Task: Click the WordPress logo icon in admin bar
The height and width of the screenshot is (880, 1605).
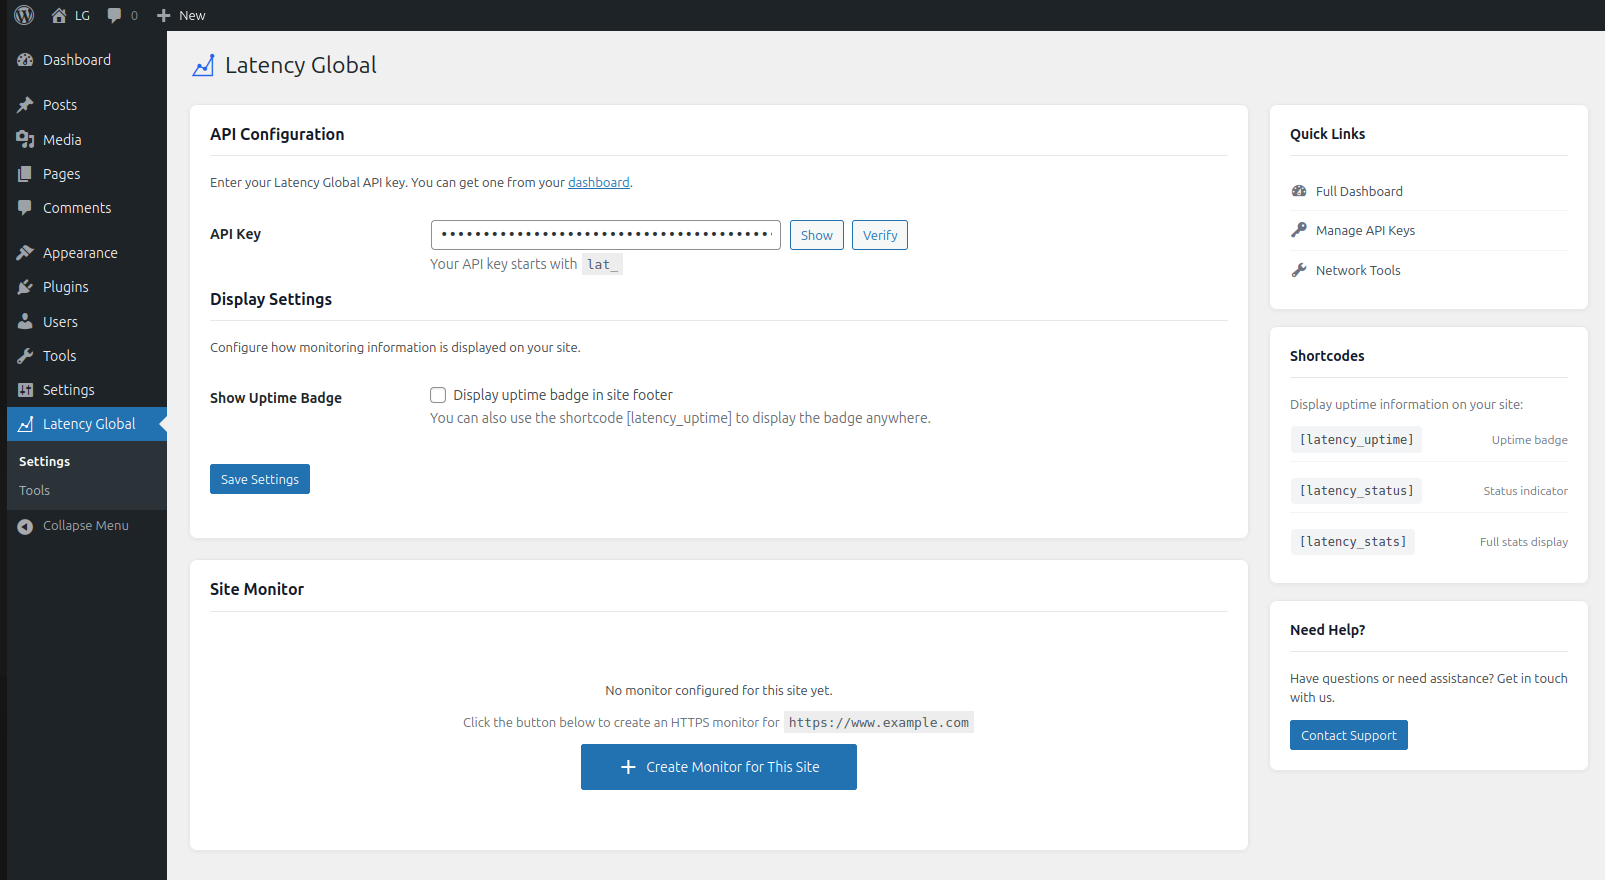Action: pos(24,15)
